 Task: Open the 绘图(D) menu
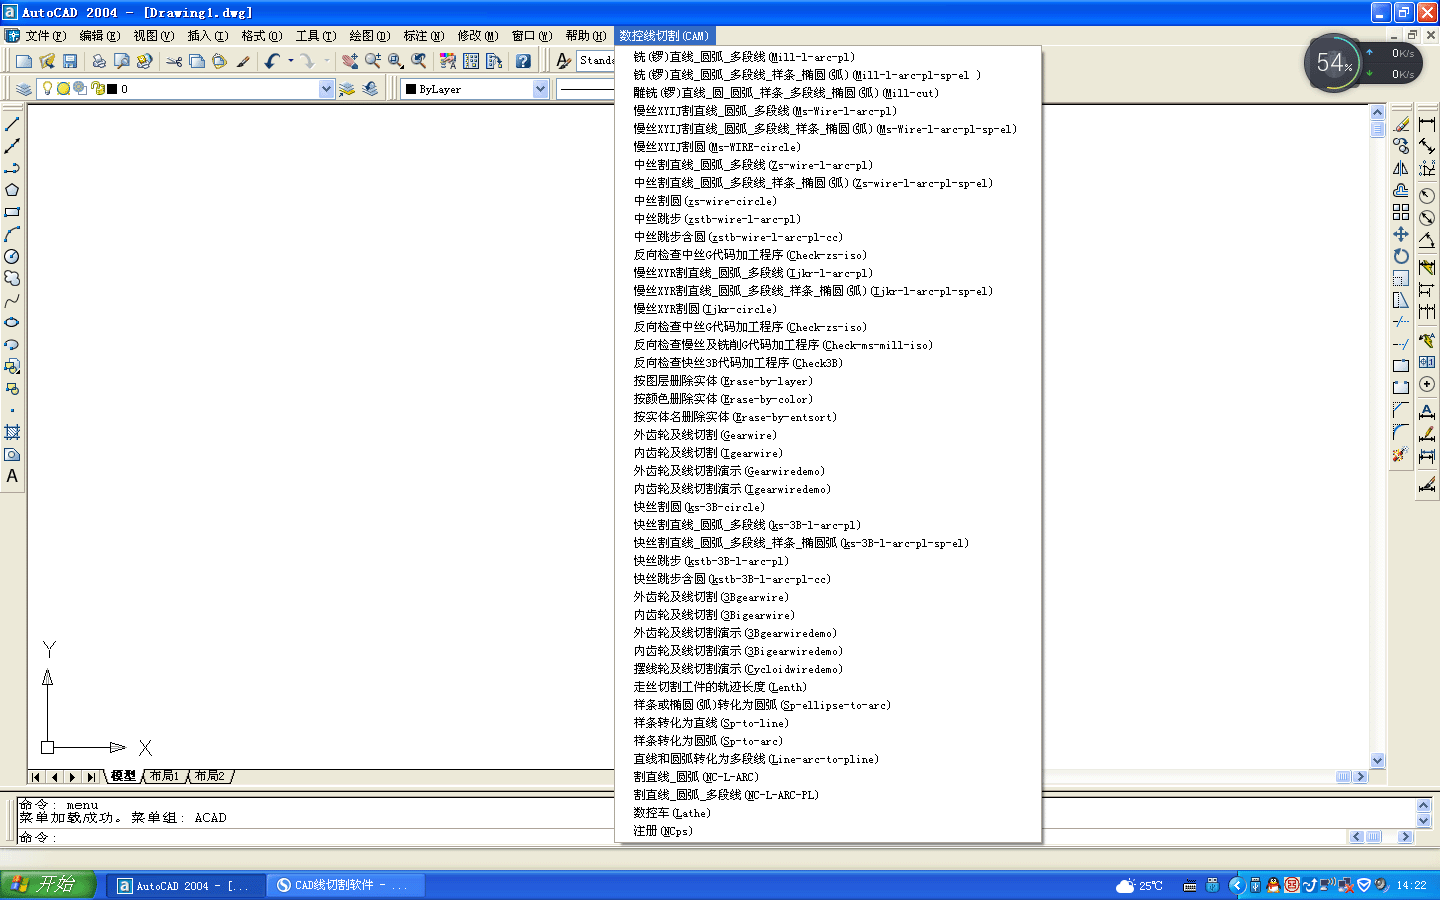point(369,36)
